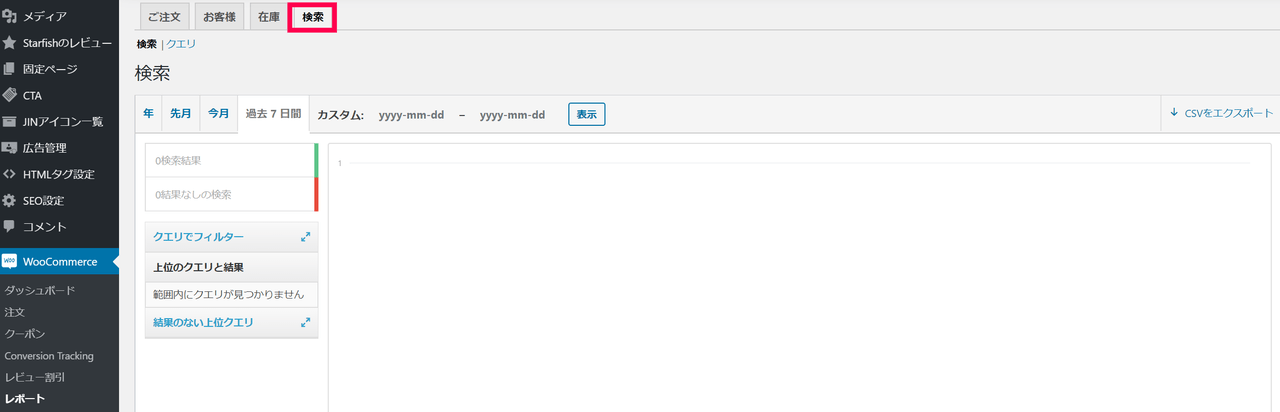The image size is (1280, 412).
Task: Open the HTMLタグ設定 sidebar item
Action: pyautogui.click(x=59, y=174)
